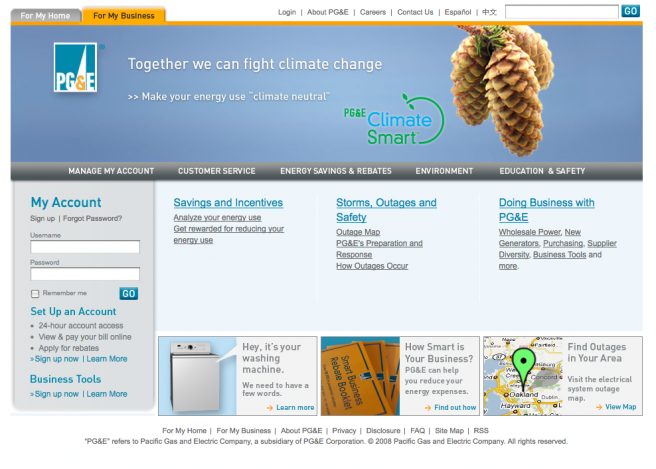
Task: Select the For My Business tab
Action: tap(124, 16)
